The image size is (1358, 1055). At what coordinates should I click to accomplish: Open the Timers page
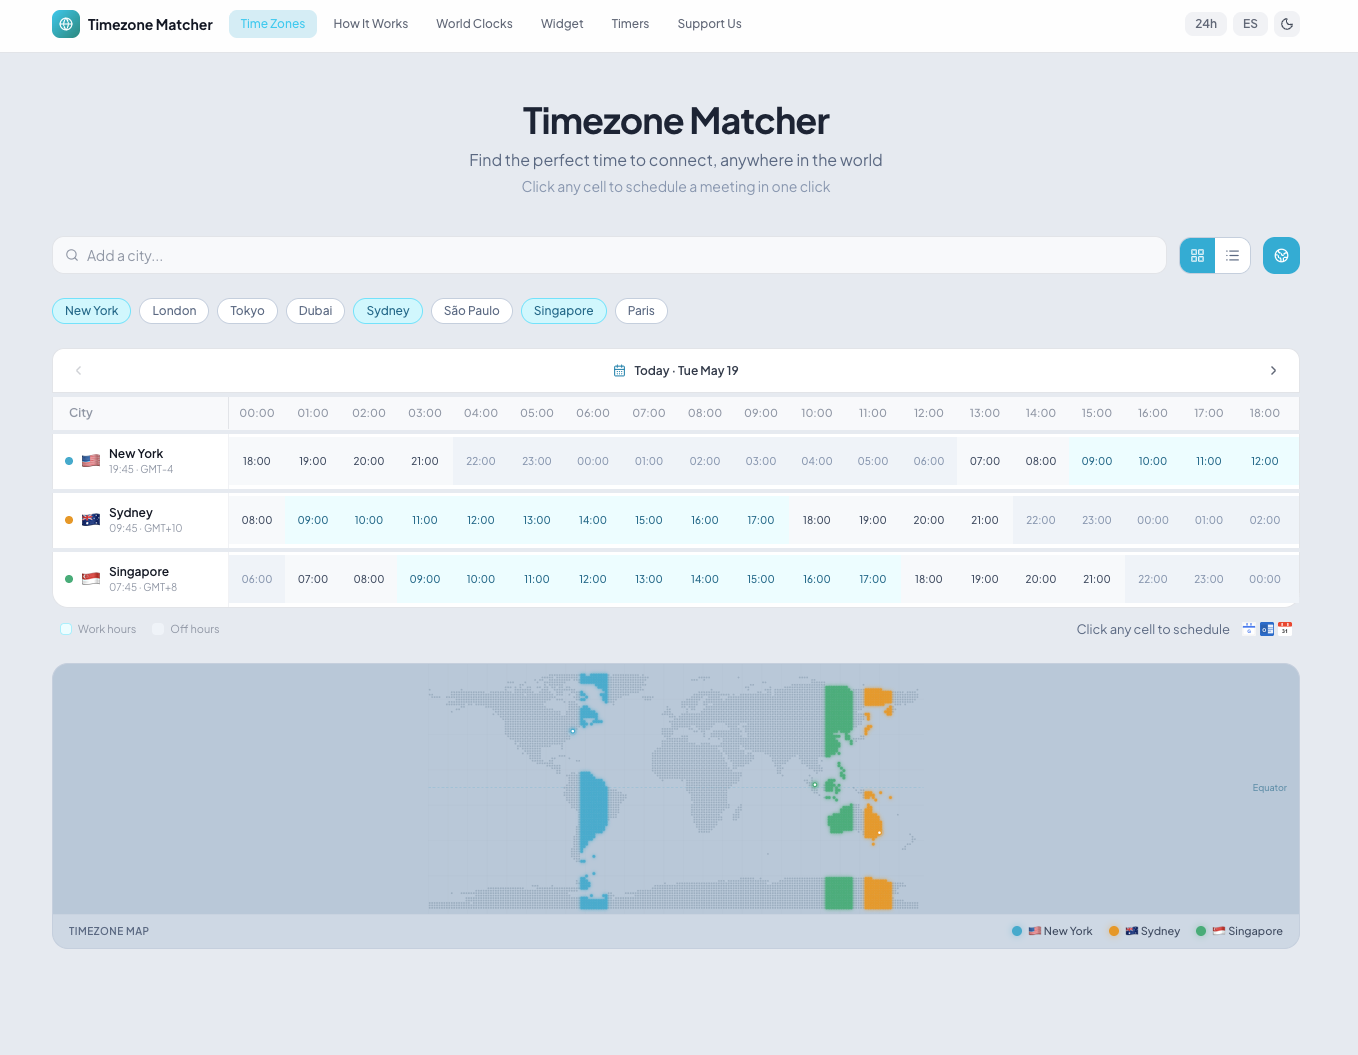630,24
